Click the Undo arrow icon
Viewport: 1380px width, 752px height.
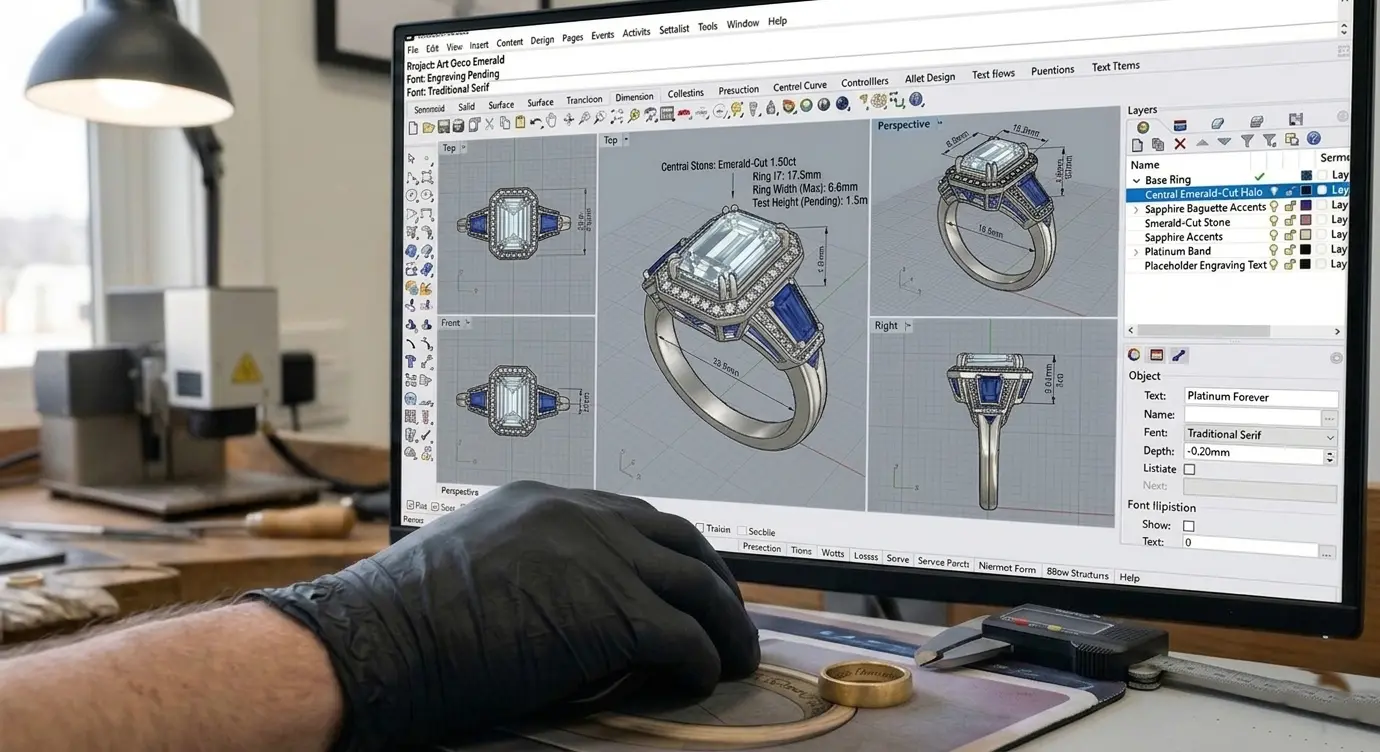pos(536,122)
